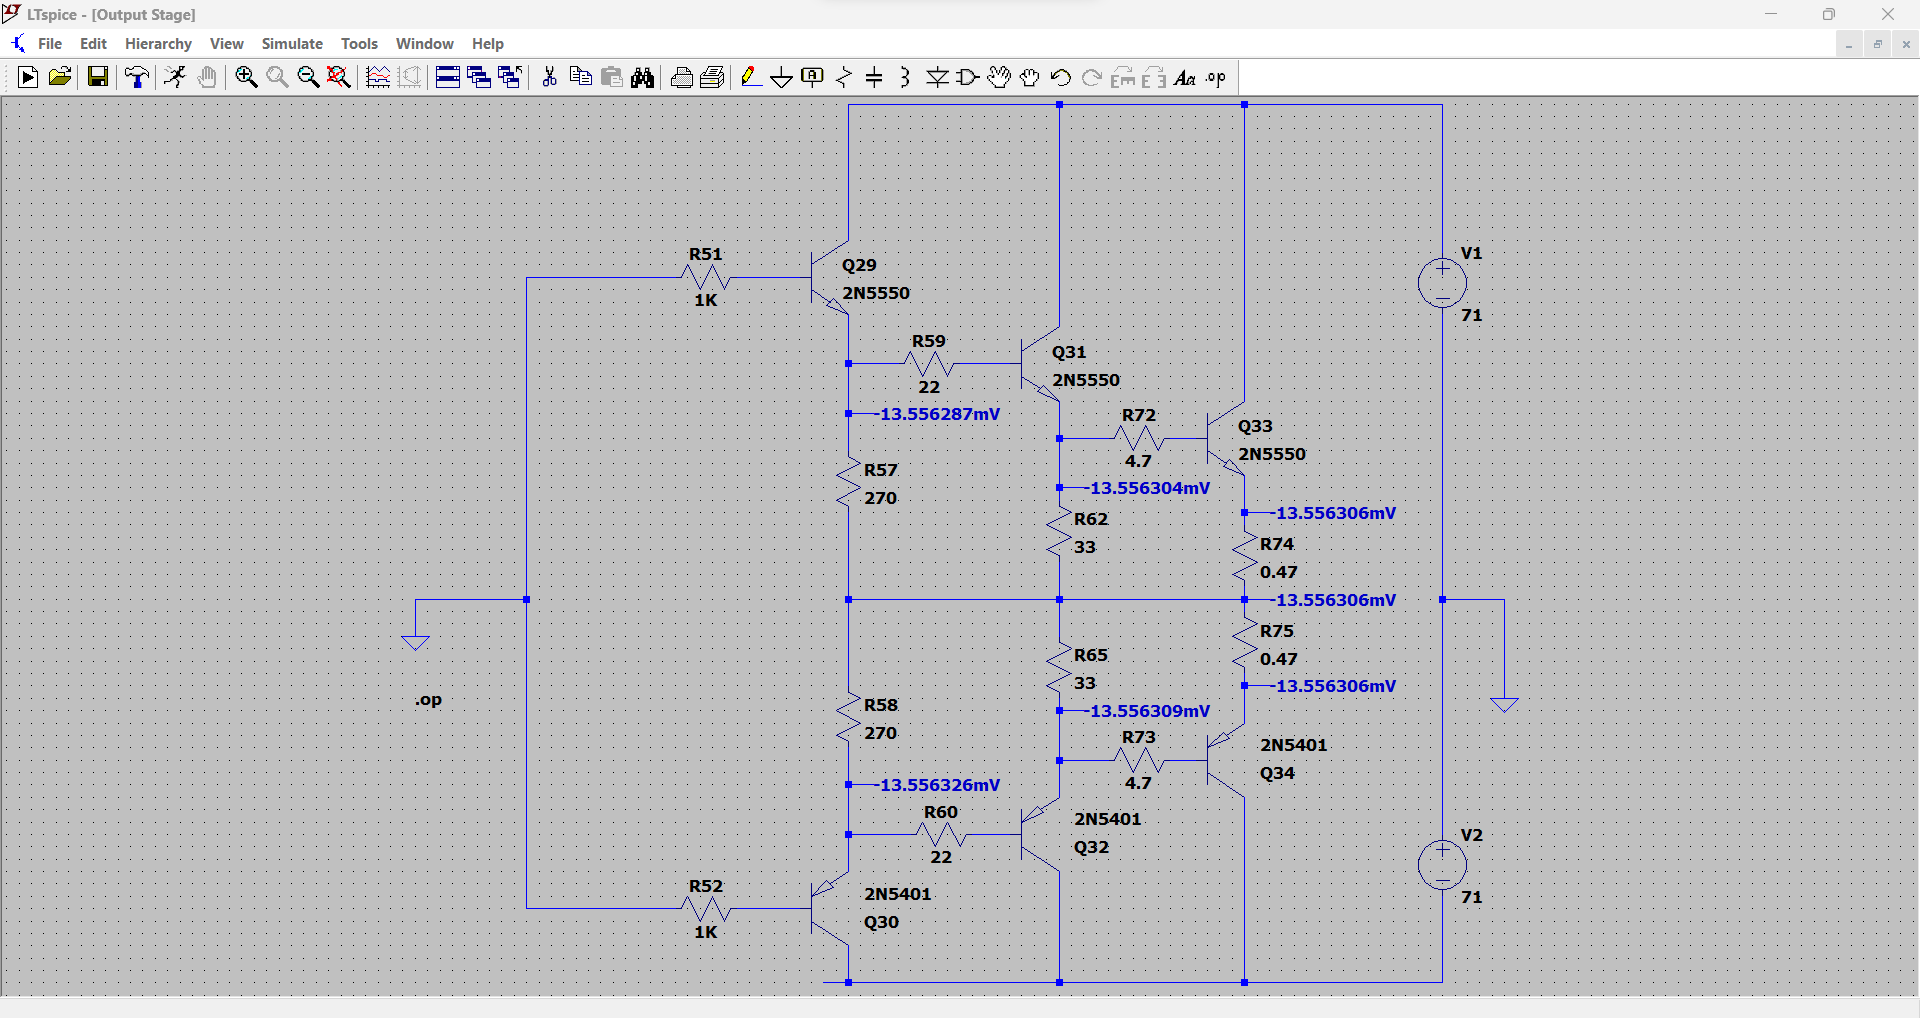The height and width of the screenshot is (1018, 1920).
Task: Click the Zoom to Fit icon
Action: [x=339, y=78]
